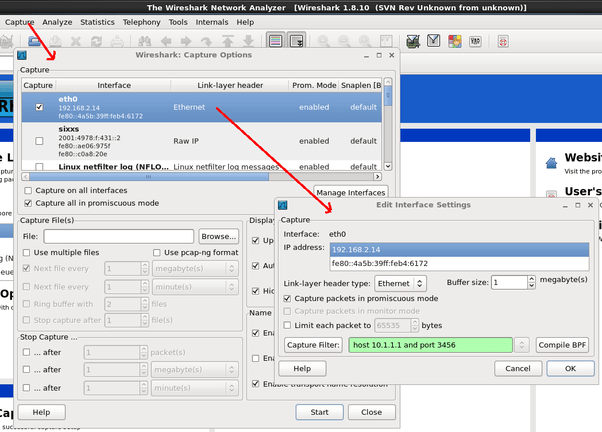Click the Reload capture file icon
The width and height of the screenshot is (602, 432).
(96, 41)
